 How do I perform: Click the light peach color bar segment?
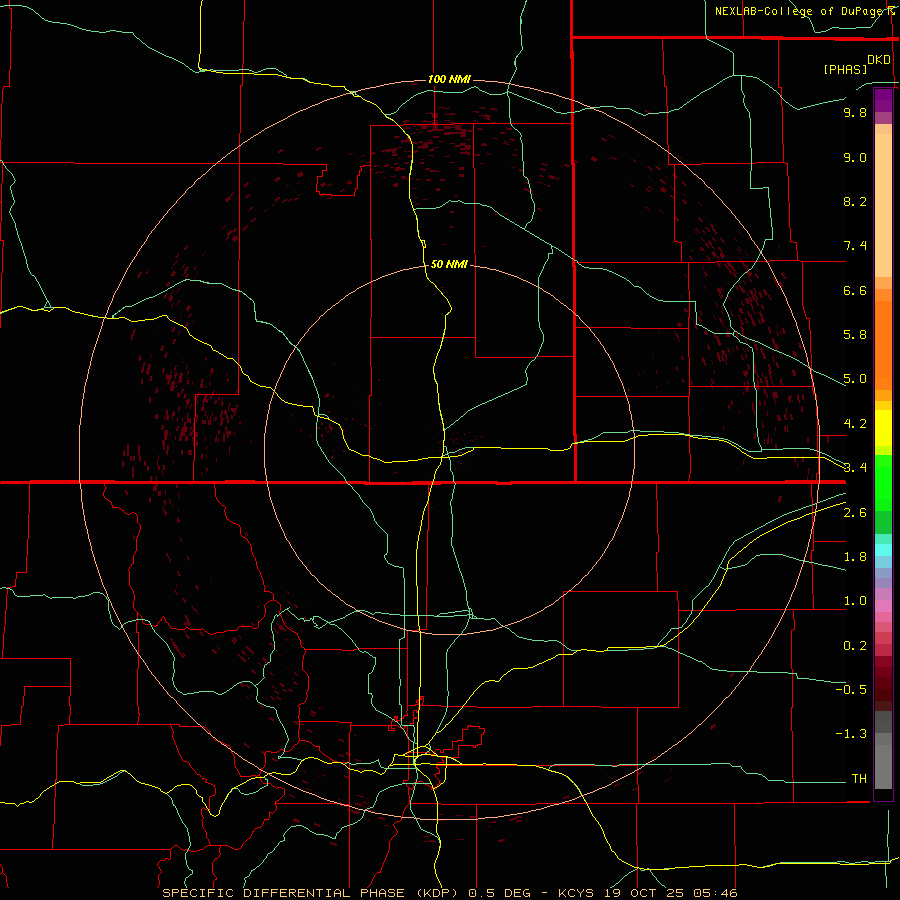click(x=883, y=205)
